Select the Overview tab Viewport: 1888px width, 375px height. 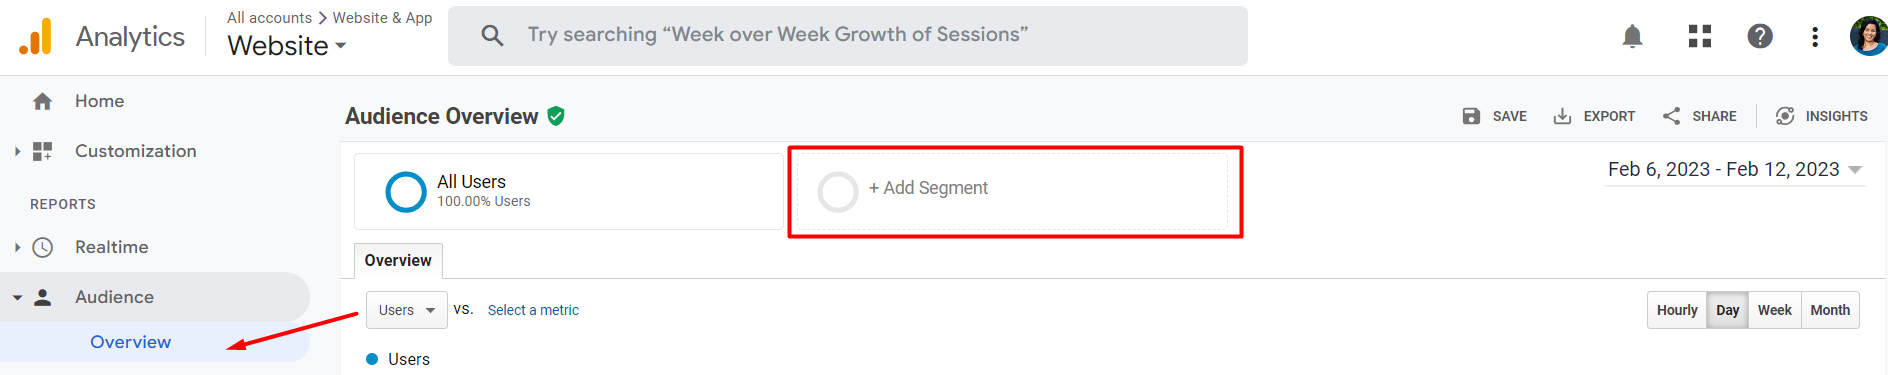tap(398, 261)
